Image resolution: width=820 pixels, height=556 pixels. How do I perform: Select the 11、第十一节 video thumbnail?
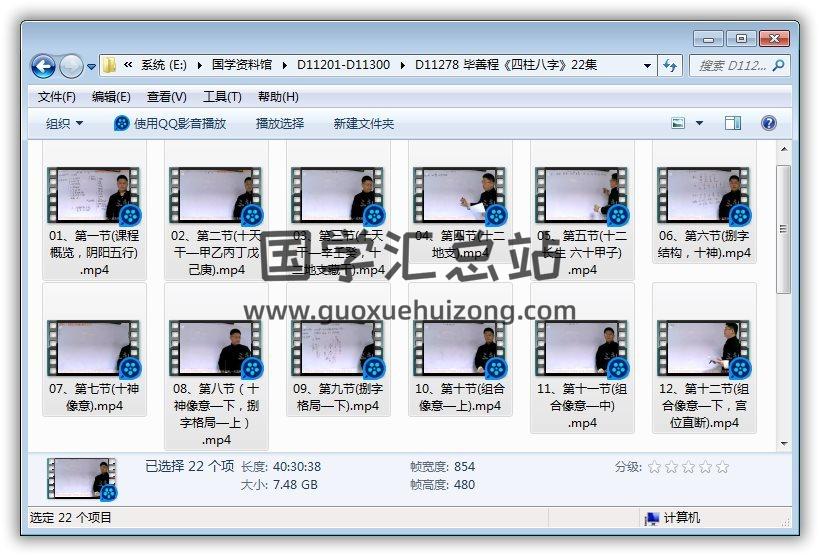[582, 348]
